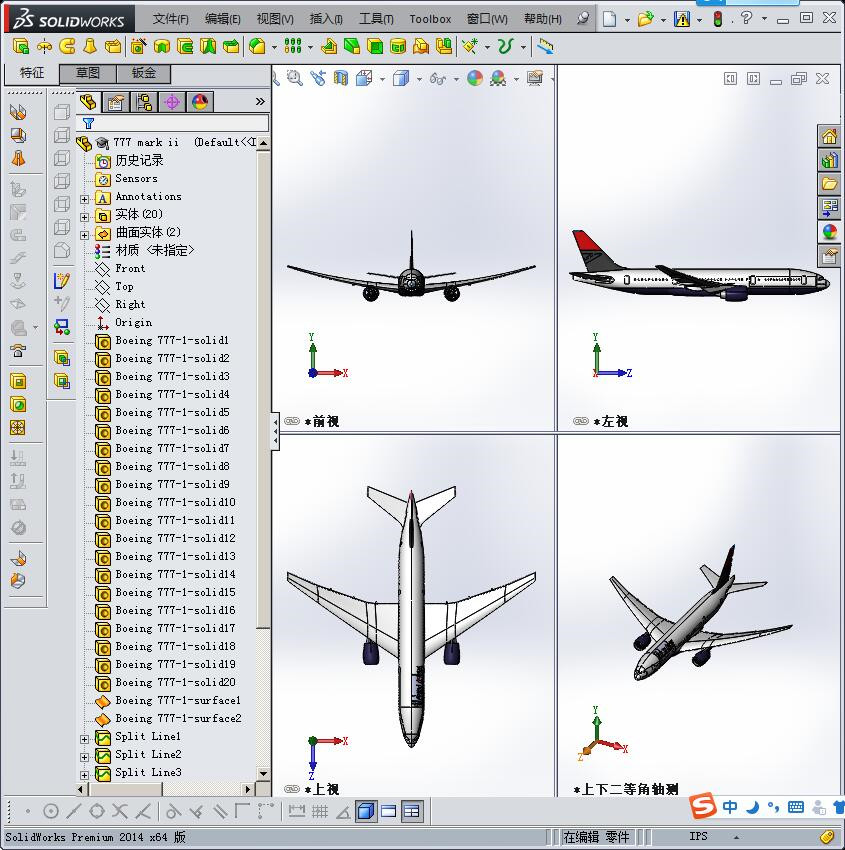This screenshot has height=850, width=845.
Task: Switch to the 钣金 tab
Action: [x=144, y=73]
